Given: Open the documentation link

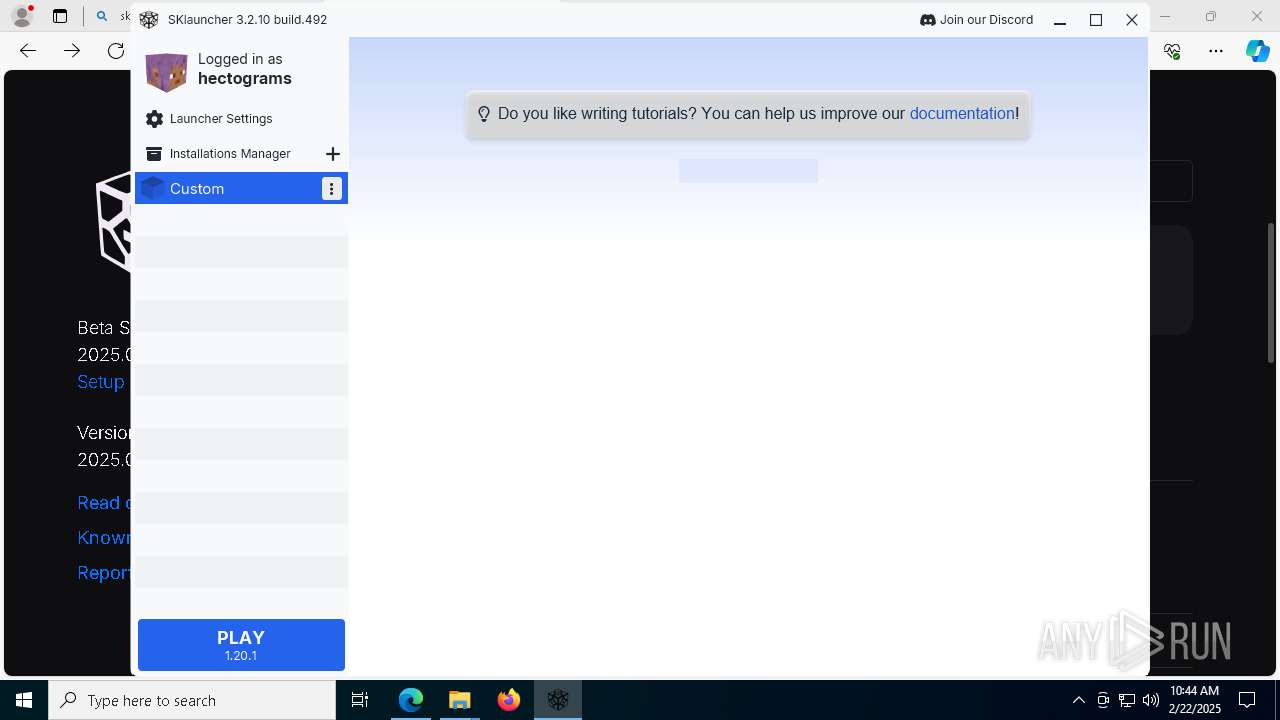Looking at the screenshot, I should pyautogui.click(x=962, y=114).
